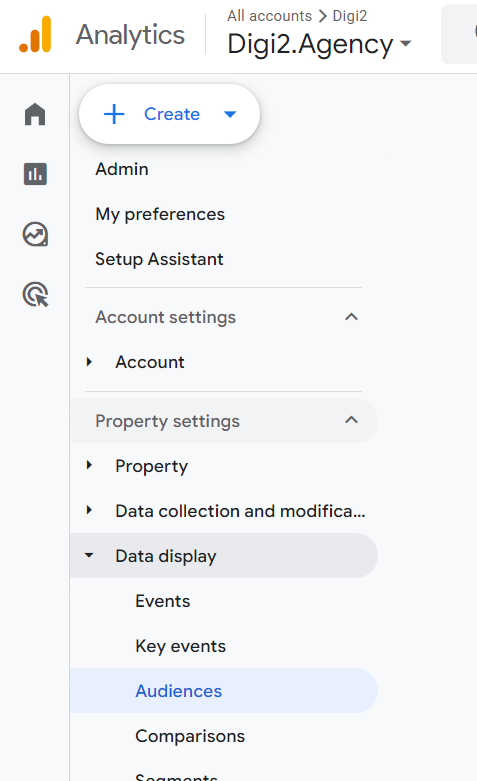The width and height of the screenshot is (477, 781).
Task: Collapse the Account settings section chevron
Action: [352, 317]
